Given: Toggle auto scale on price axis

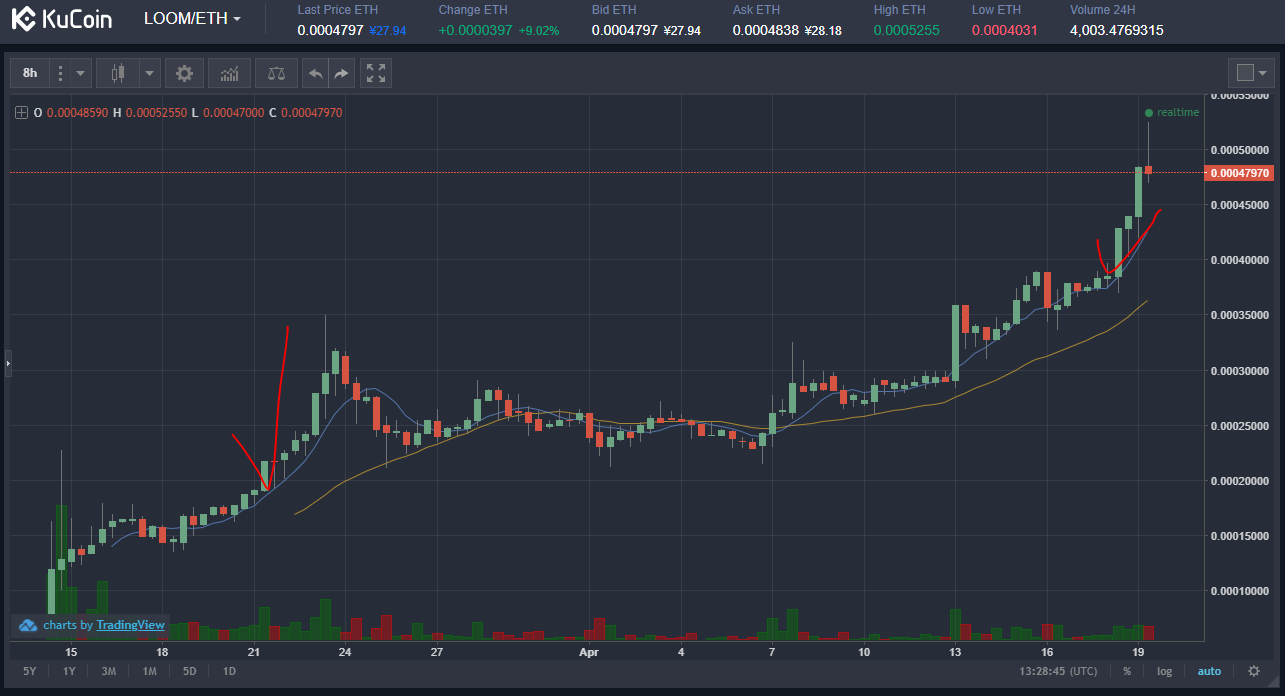Looking at the screenshot, I should click(x=1209, y=671).
